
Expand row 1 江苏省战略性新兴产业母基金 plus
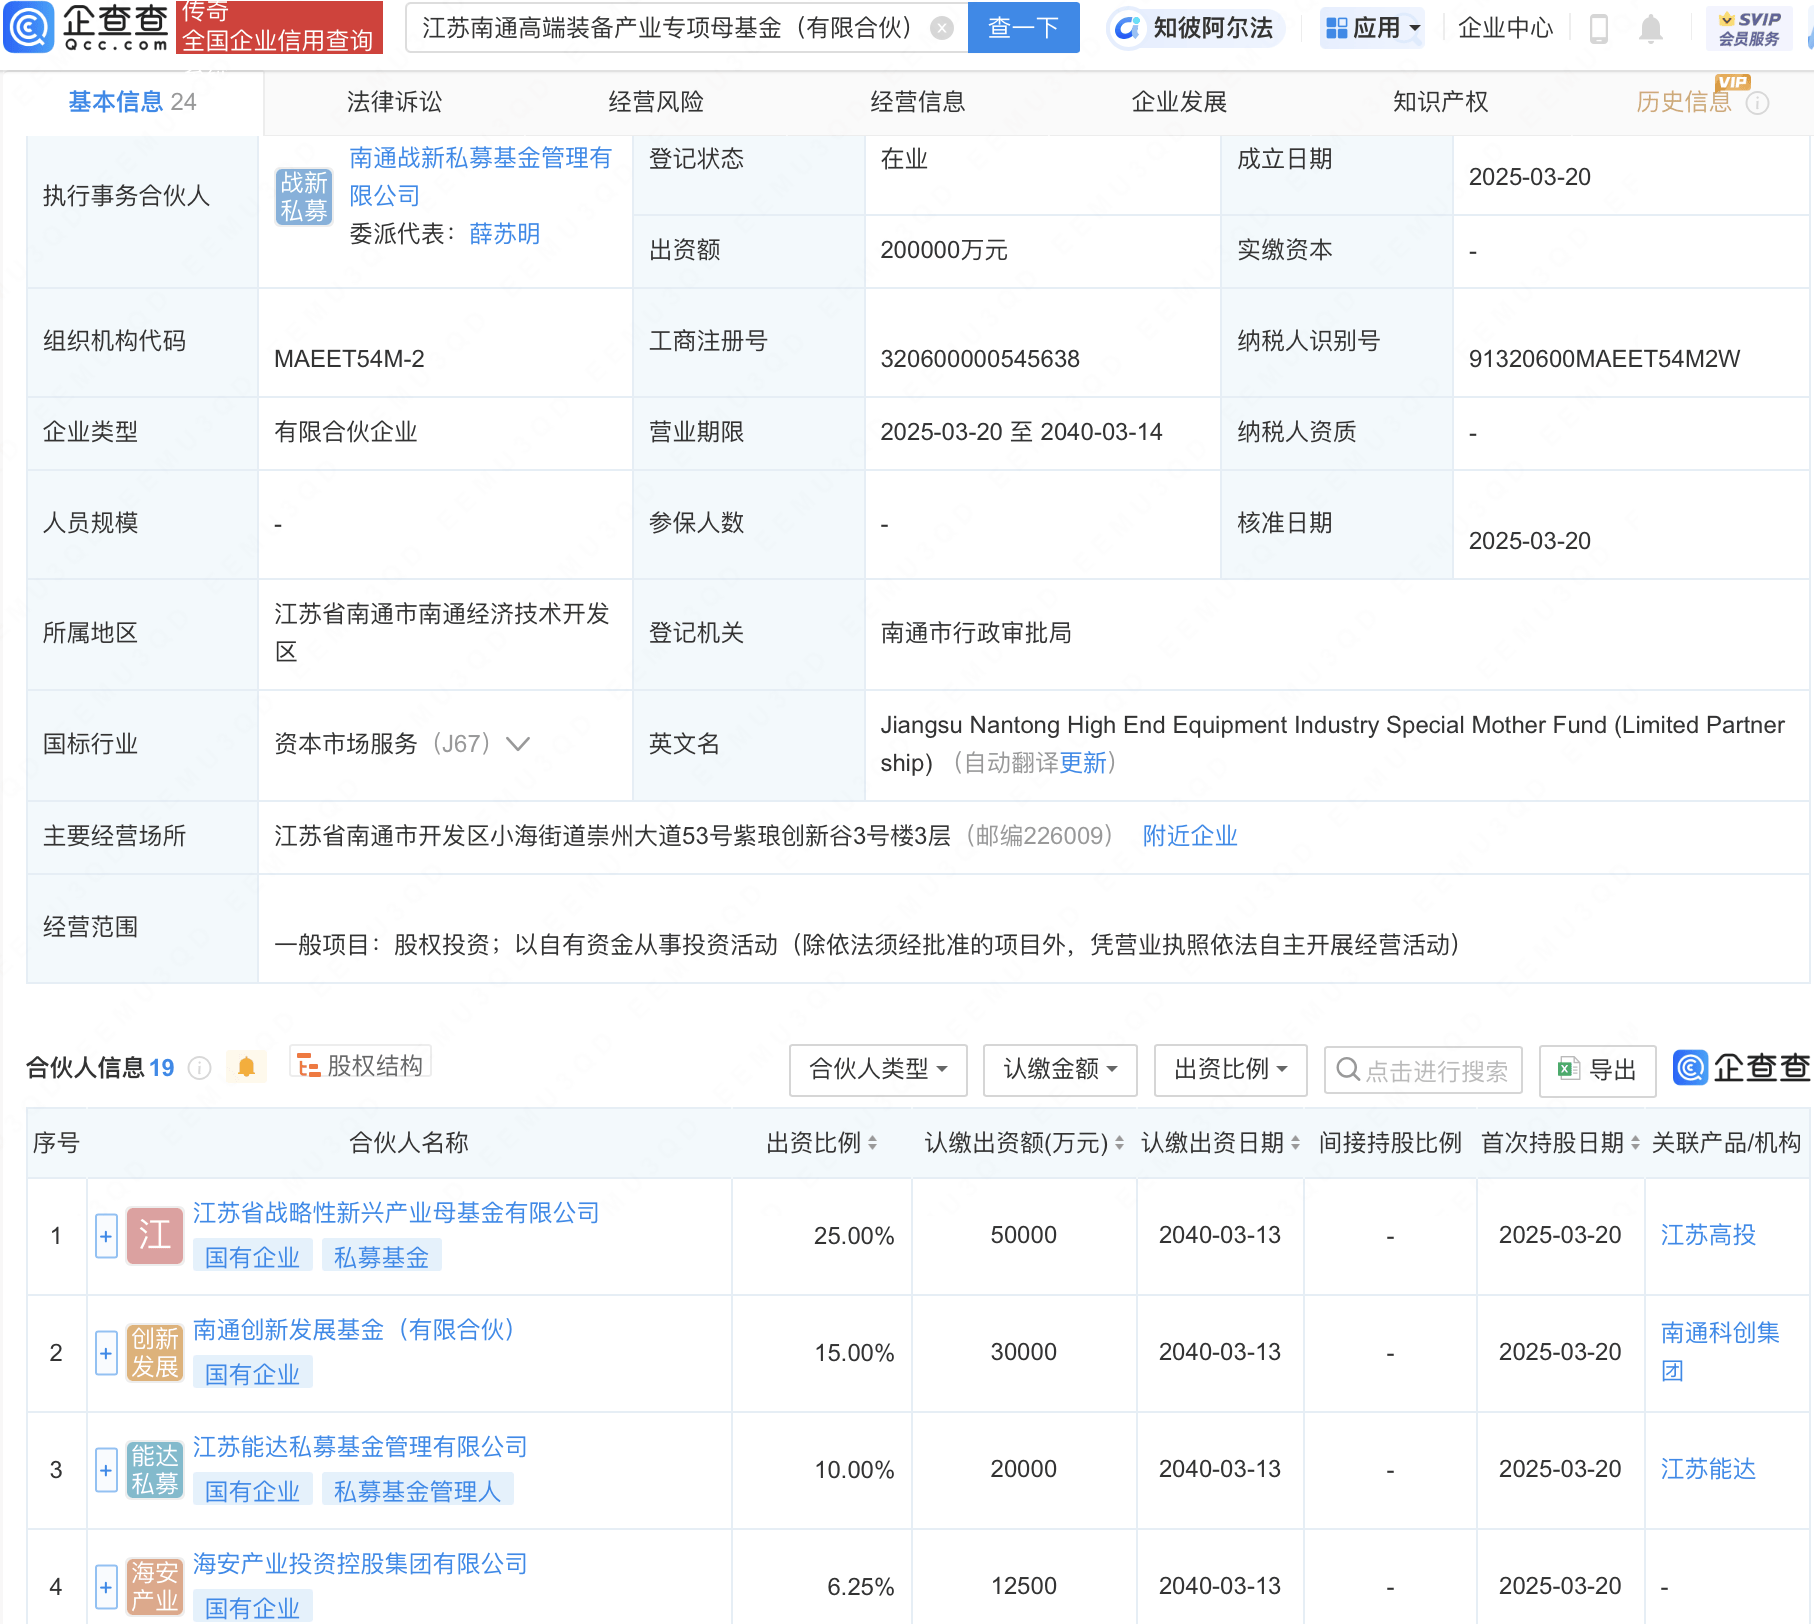coord(106,1236)
